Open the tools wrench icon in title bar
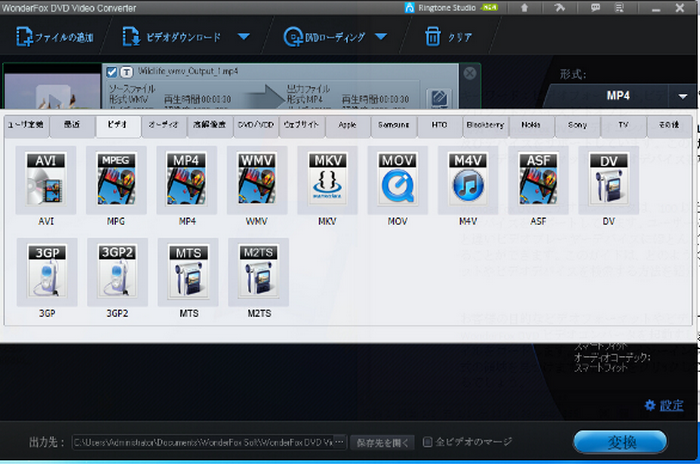The height and width of the screenshot is (465, 700). pos(559,8)
